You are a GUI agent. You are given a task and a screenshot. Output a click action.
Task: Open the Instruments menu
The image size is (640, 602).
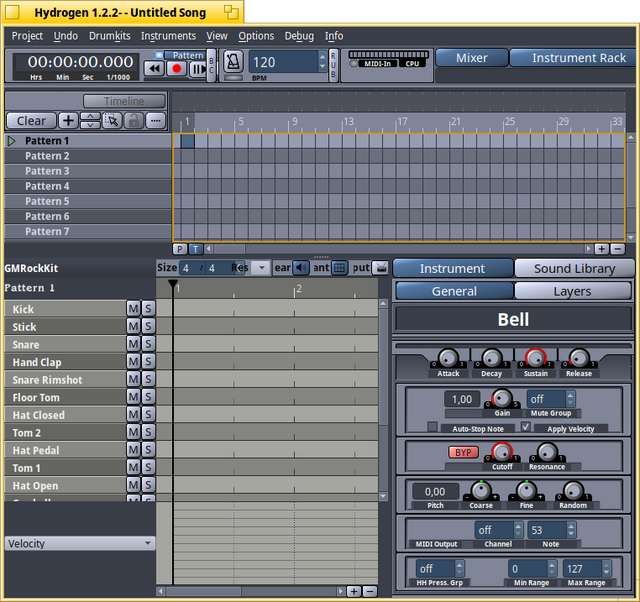click(168, 36)
